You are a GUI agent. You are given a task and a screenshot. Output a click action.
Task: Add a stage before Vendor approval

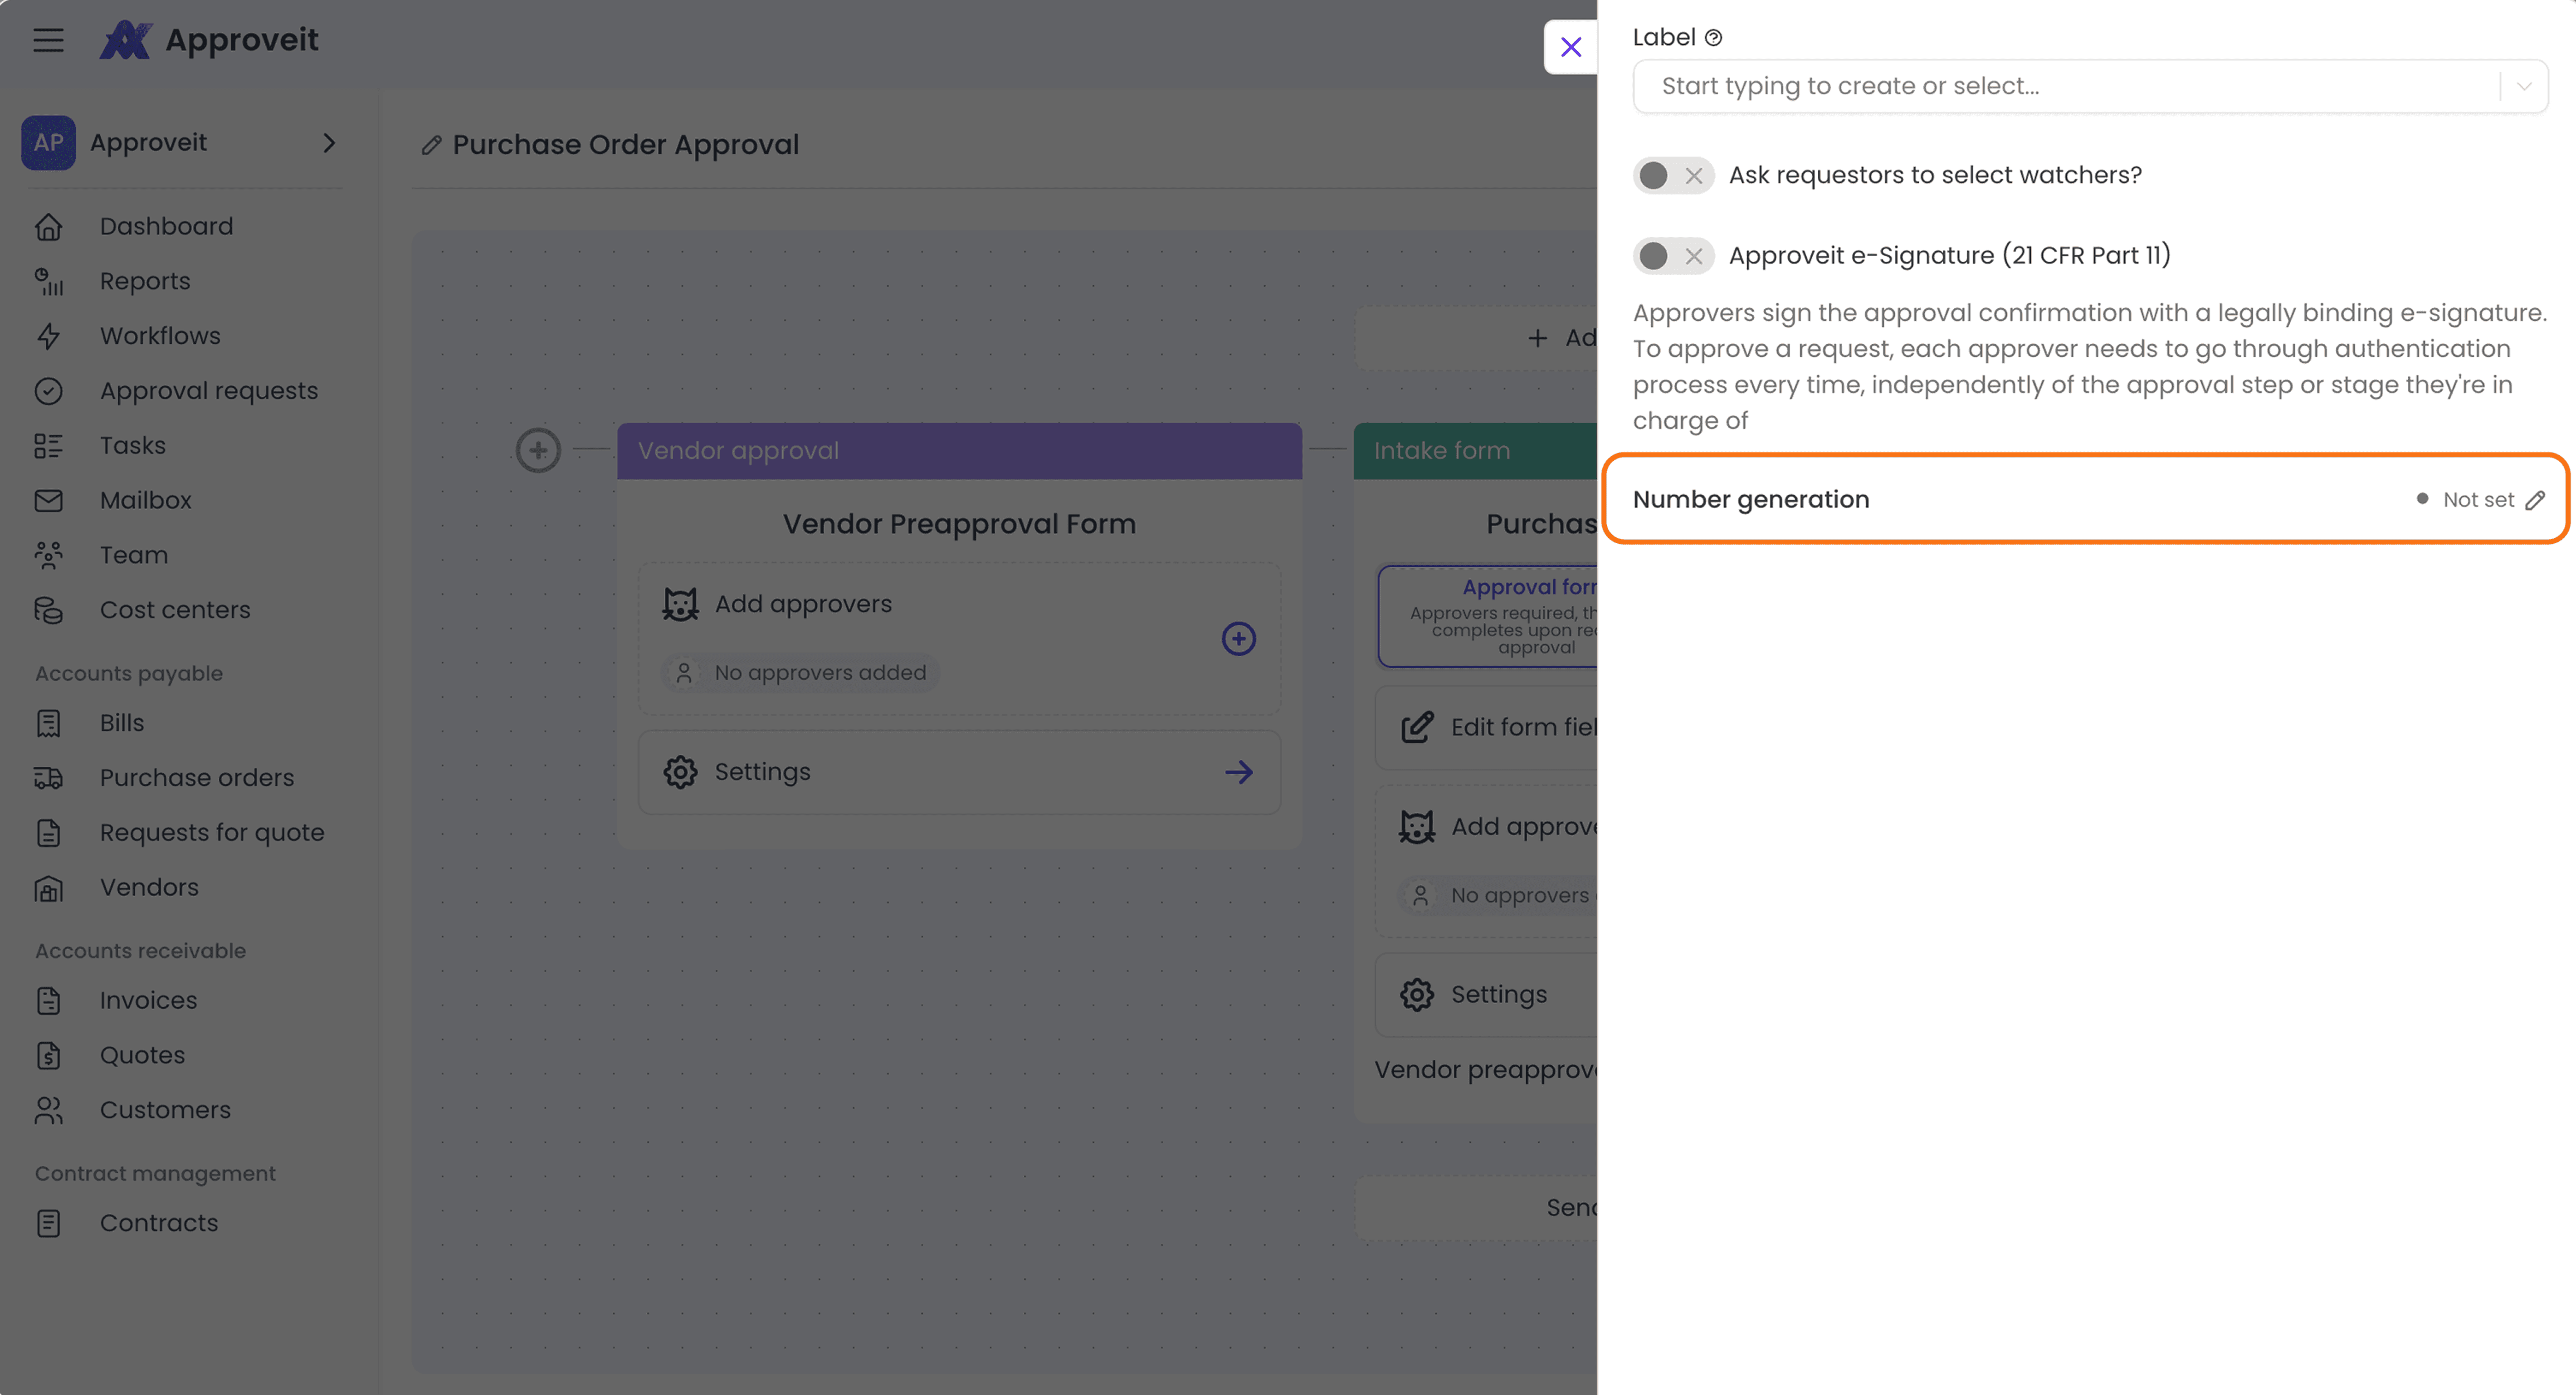(x=538, y=450)
